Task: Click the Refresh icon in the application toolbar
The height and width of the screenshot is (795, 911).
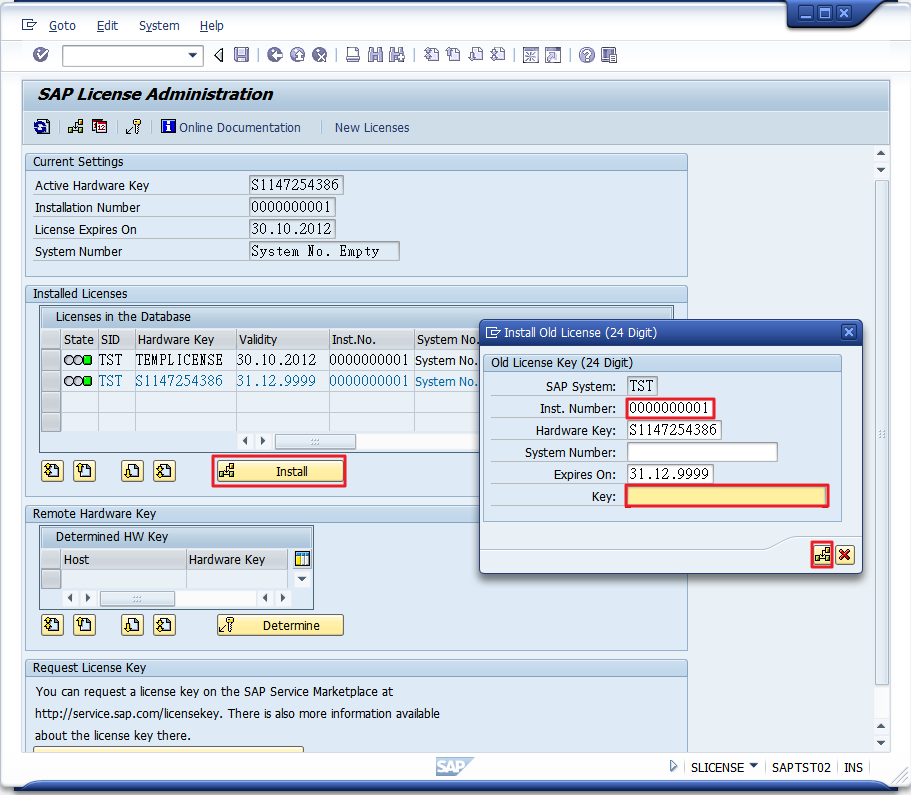Action: [x=42, y=127]
